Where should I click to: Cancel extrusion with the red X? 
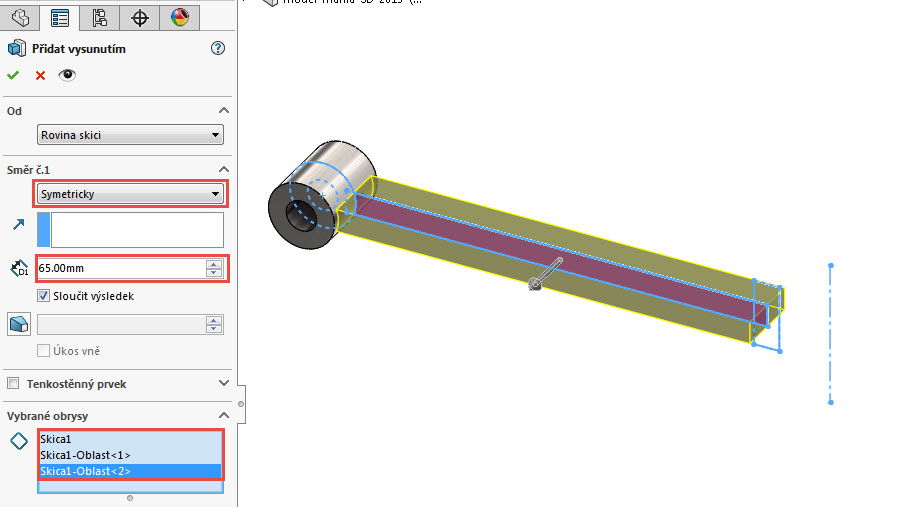coord(40,75)
